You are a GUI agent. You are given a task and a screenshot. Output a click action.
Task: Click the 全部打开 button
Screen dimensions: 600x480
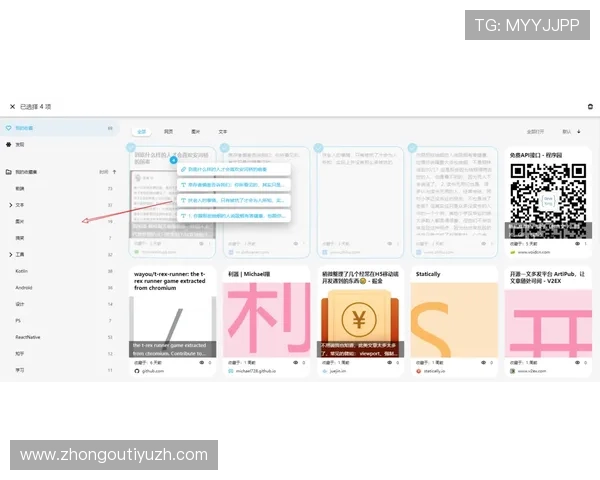coord(535,131)
